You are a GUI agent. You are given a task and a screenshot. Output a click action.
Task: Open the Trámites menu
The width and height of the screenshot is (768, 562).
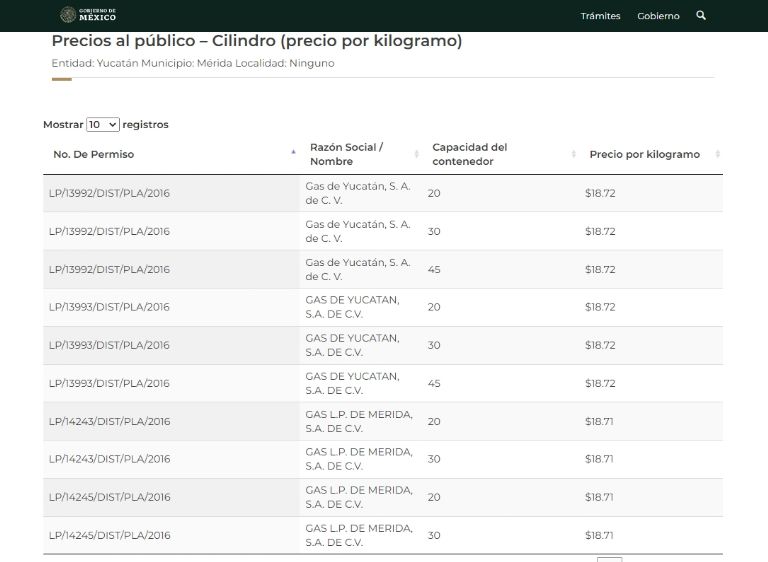point(600,16)
